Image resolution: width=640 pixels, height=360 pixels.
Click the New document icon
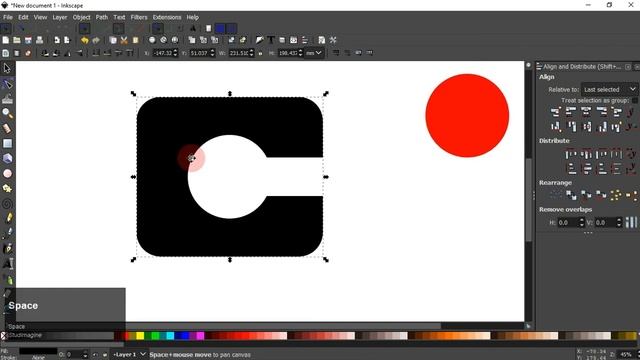5,40
